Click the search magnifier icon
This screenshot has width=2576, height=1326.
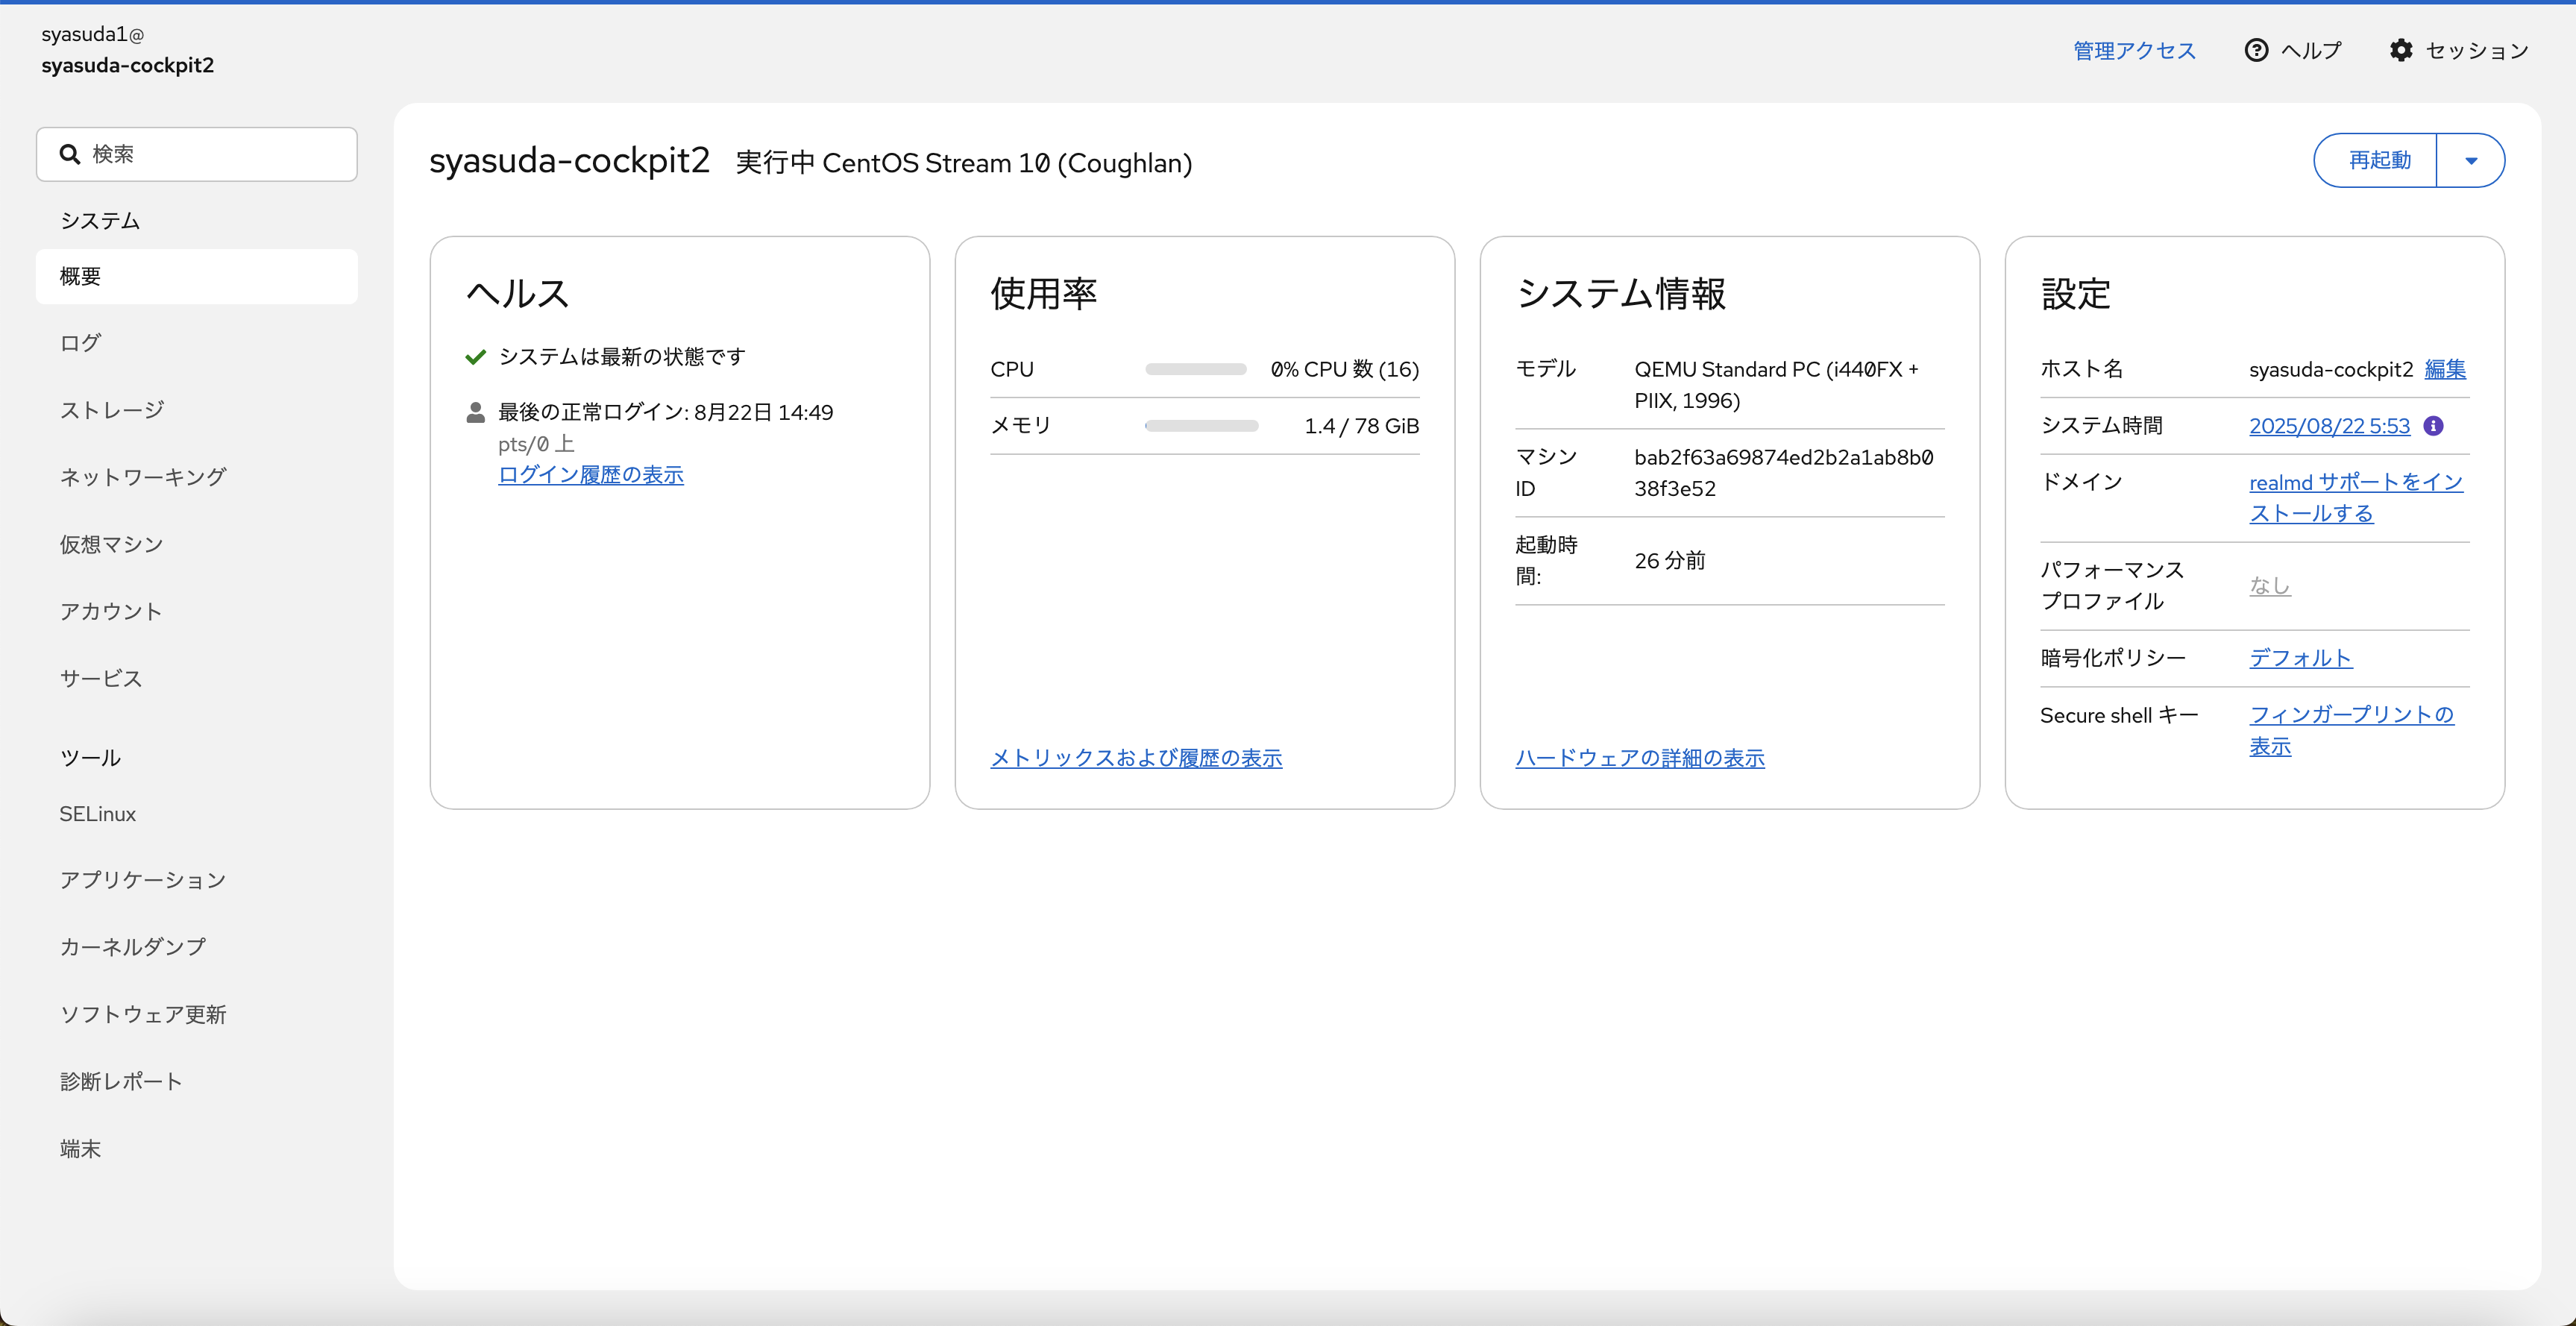pos(70,154)
